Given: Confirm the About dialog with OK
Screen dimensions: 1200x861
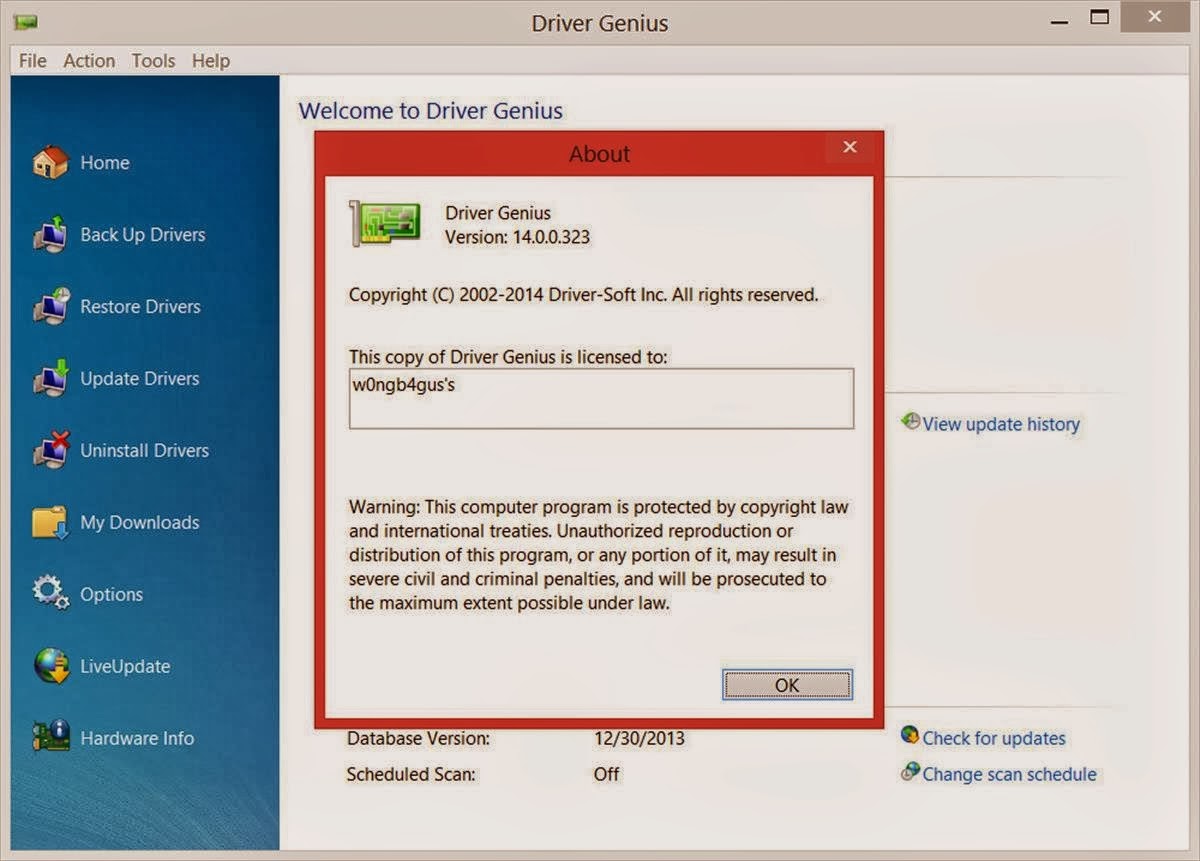Looking at the screenshot, I should coord(787,685).
